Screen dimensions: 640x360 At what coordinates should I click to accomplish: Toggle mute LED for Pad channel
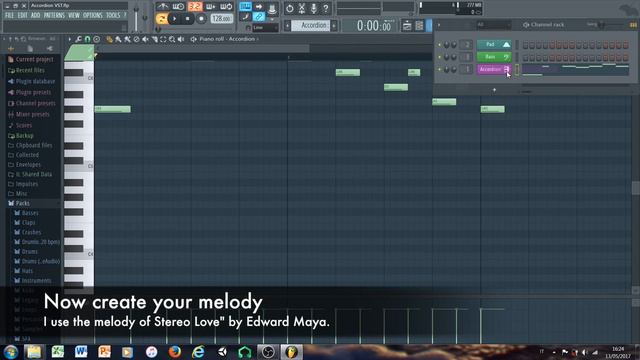[x=440, y=44]
